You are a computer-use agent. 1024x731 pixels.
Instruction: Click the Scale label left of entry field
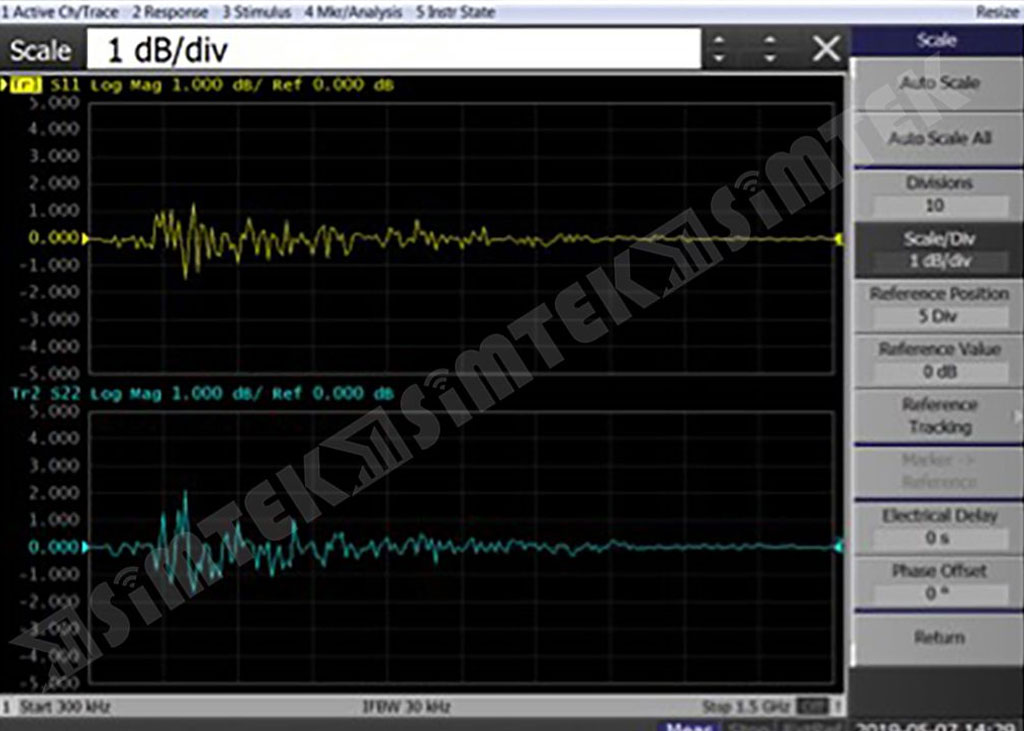tap(40, 50)
